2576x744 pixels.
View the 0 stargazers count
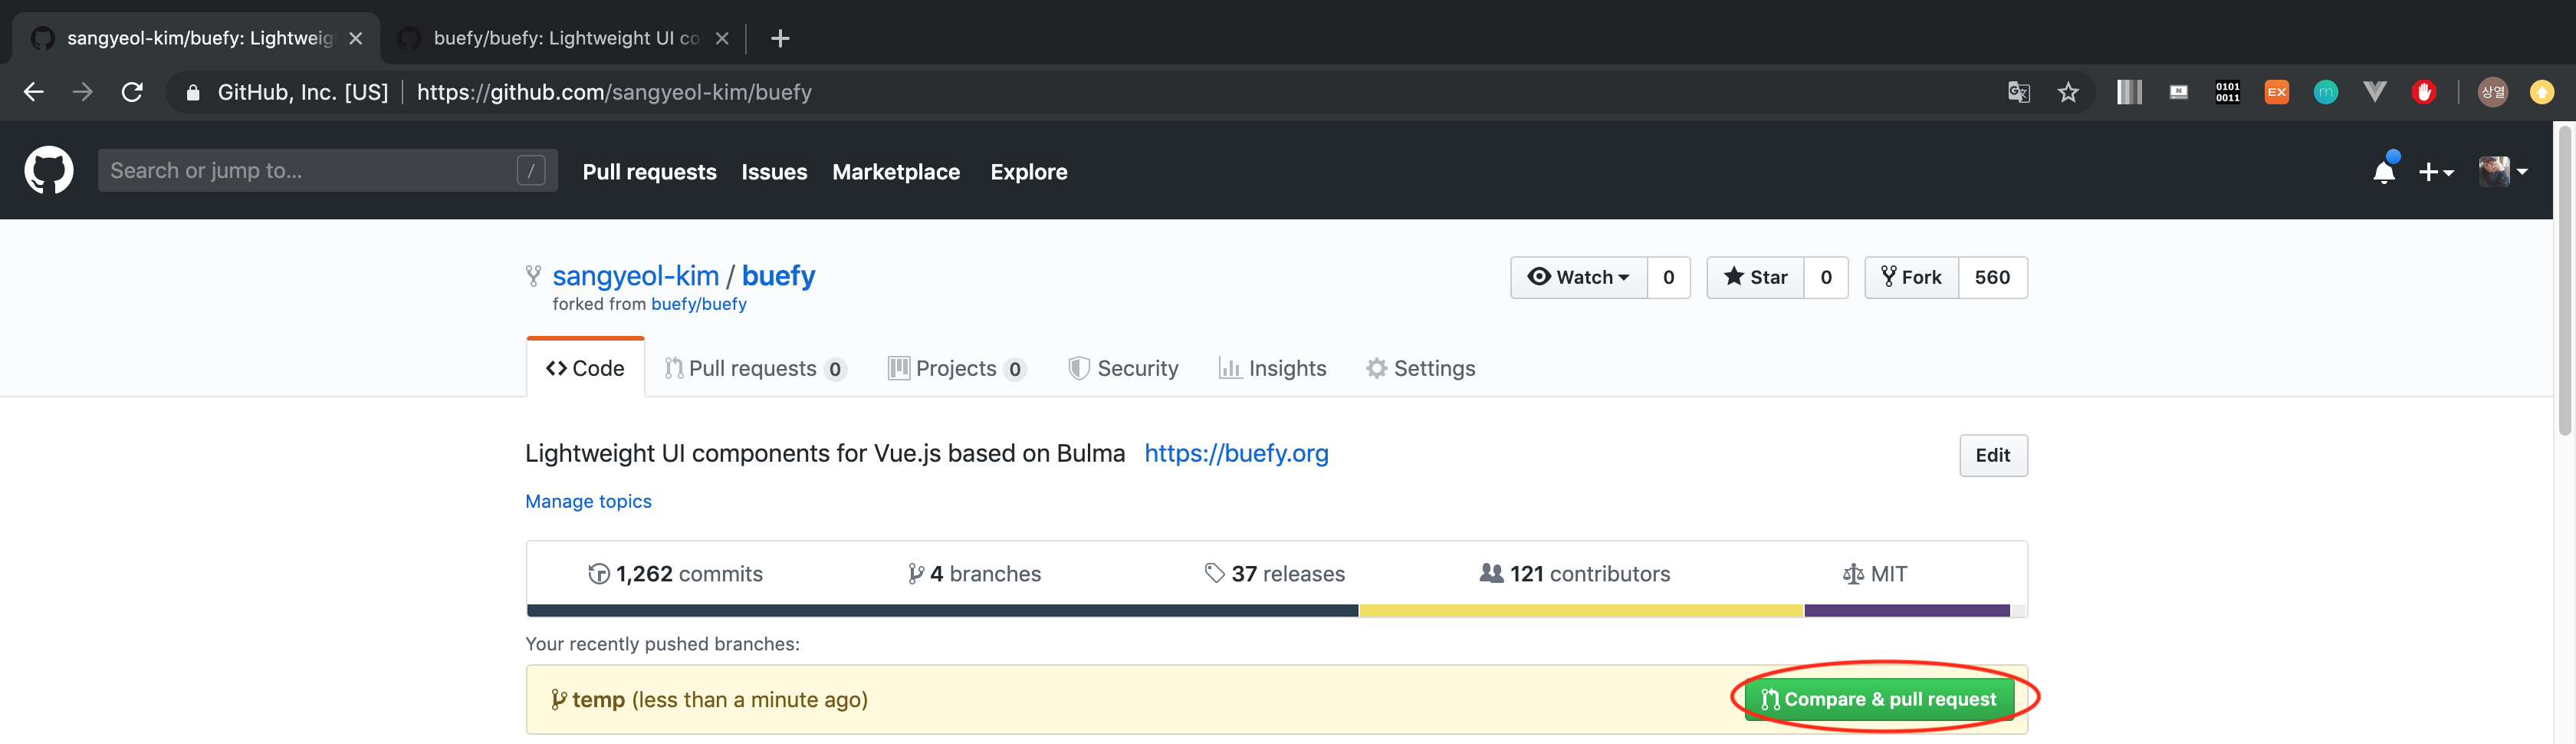tap(1826, 277)
